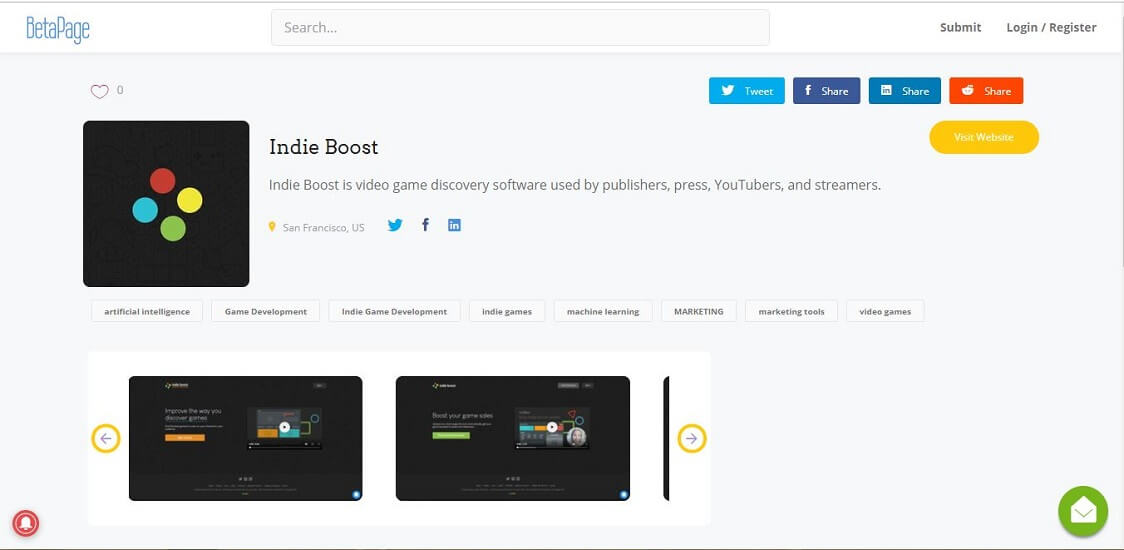The height and width of the screenshot is (550, 1124).
Task: Share on LinkedIn using the Share button
Action: pos(905,91)
